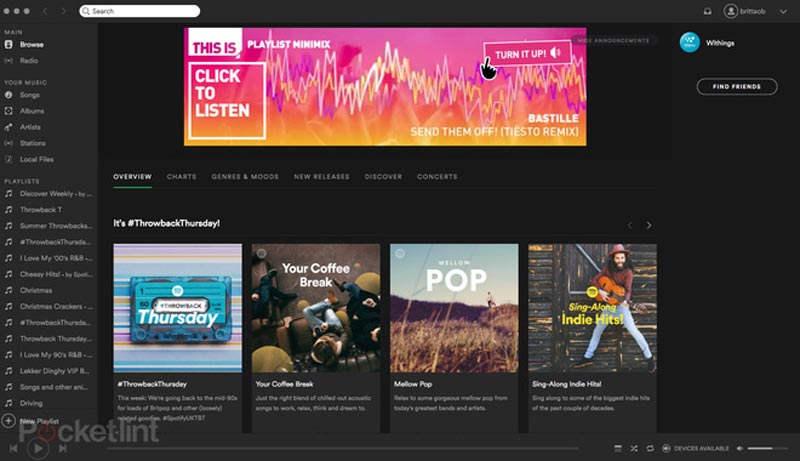This screenshot has width=800, height=461.
Task: Switch to the Charts tab
Action: [181, 177]
